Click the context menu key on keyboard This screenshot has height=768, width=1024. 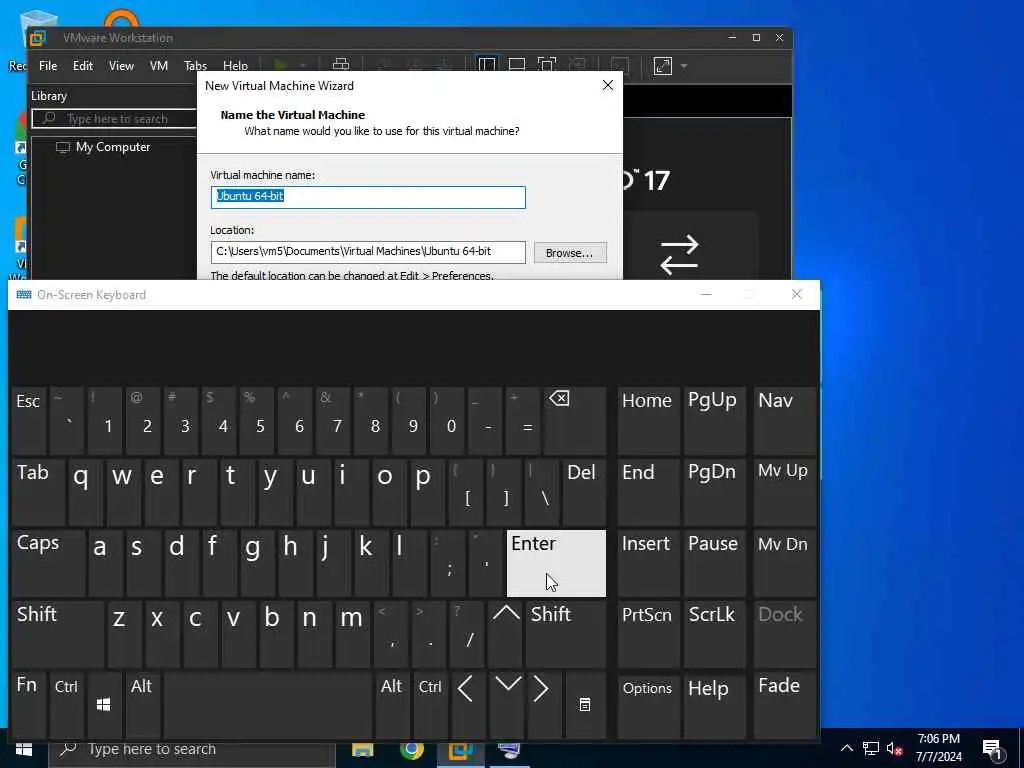click(x=585, y=705)
